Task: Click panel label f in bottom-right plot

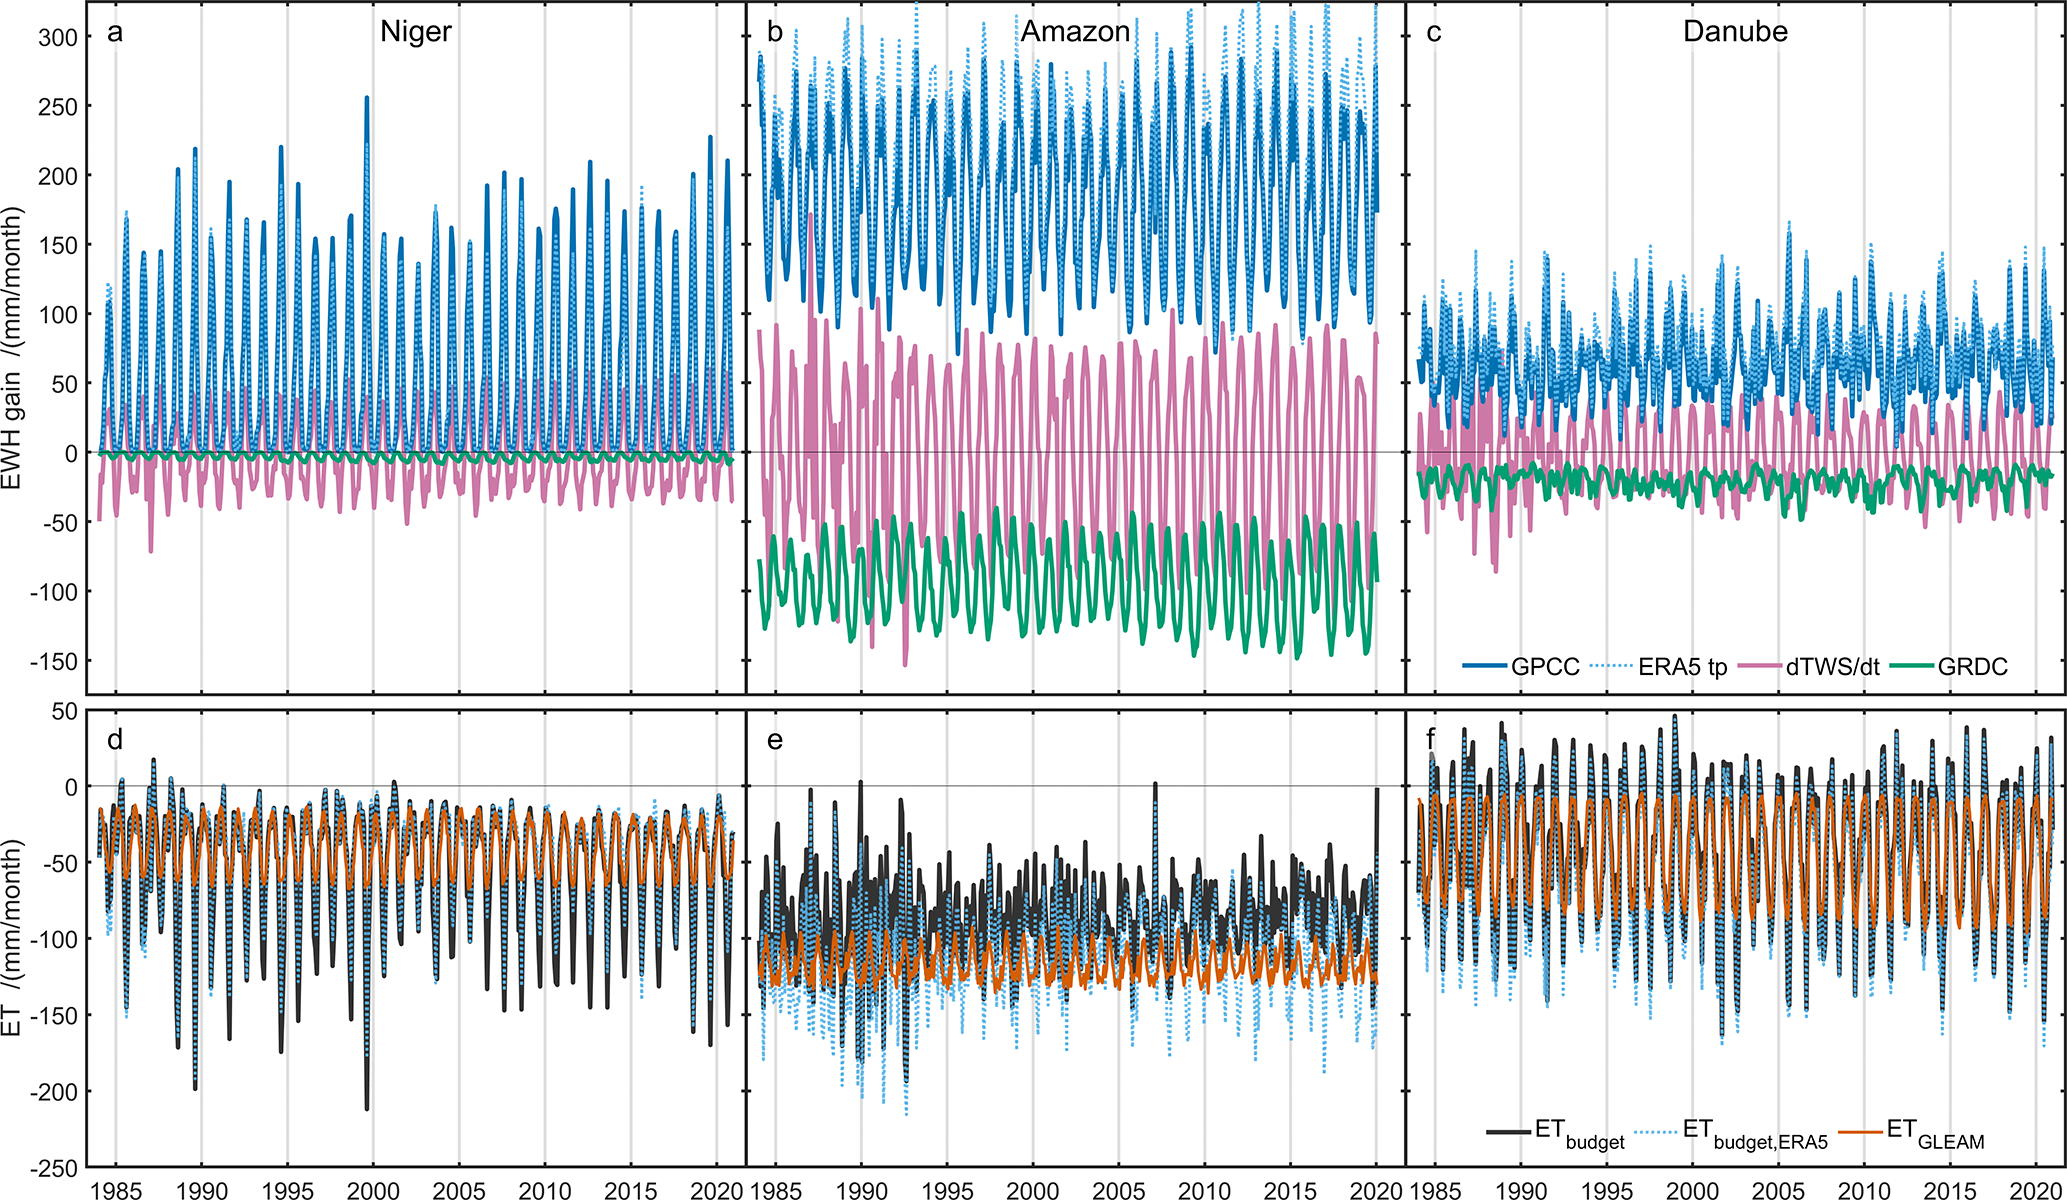Action: click(1431, 739)
